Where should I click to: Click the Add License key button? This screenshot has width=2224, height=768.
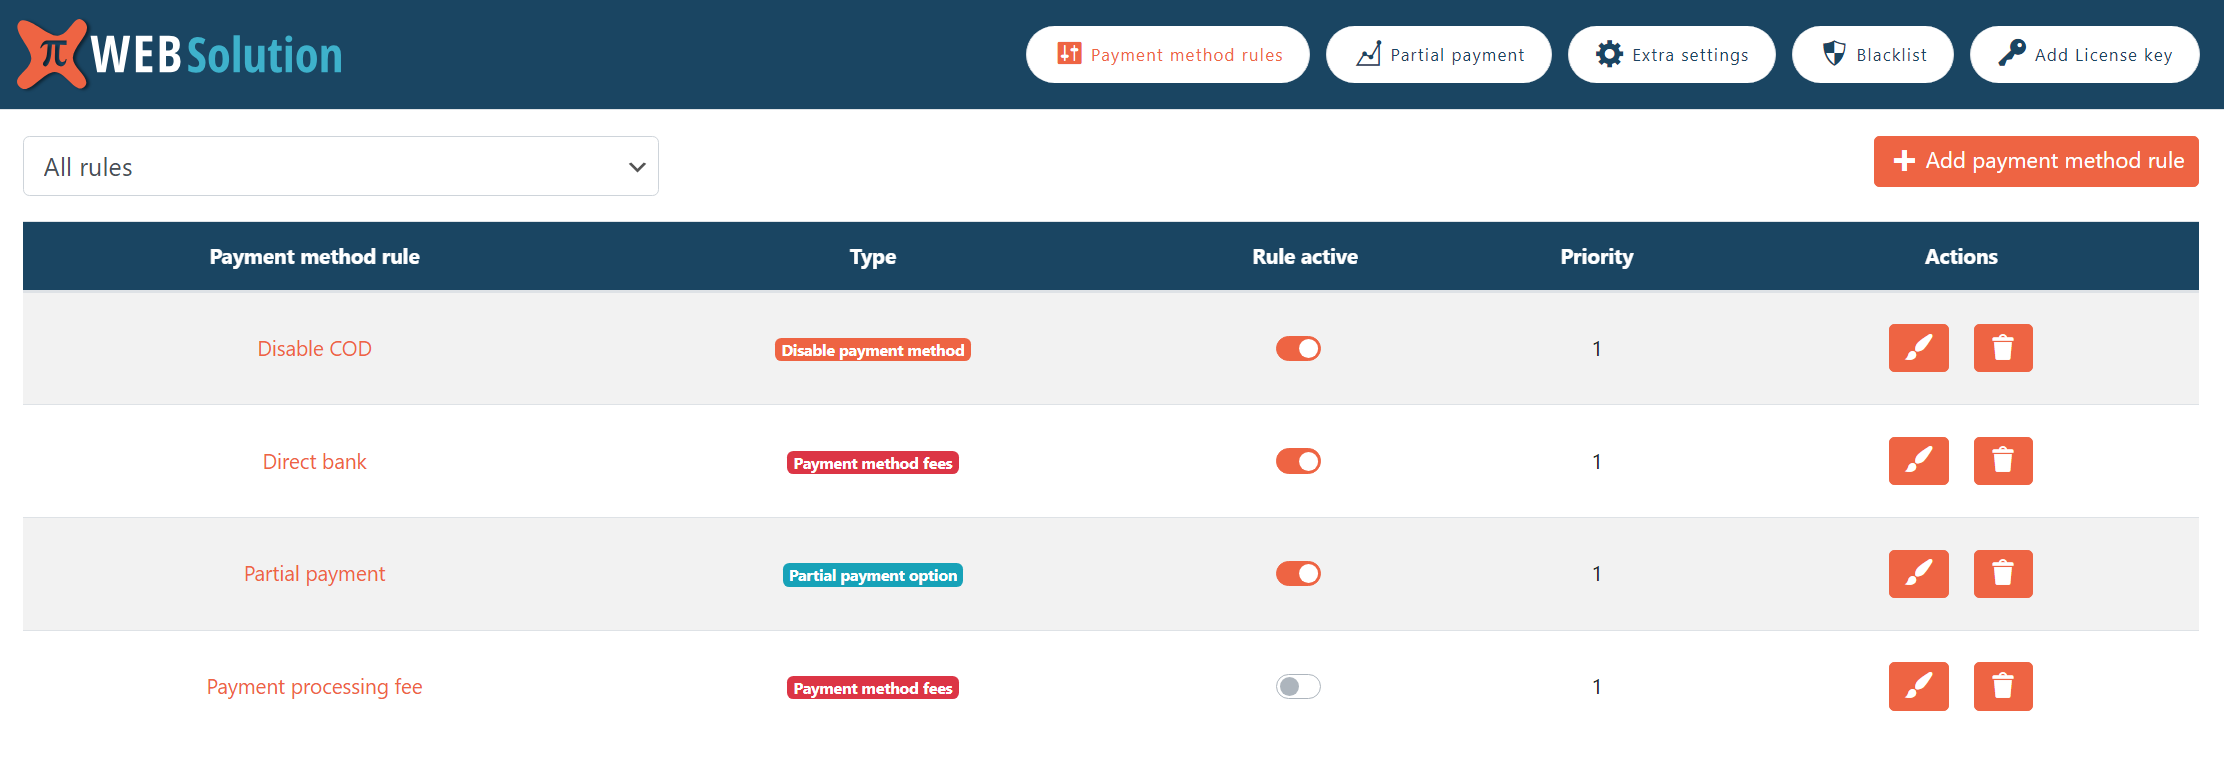coord(2084,55)
